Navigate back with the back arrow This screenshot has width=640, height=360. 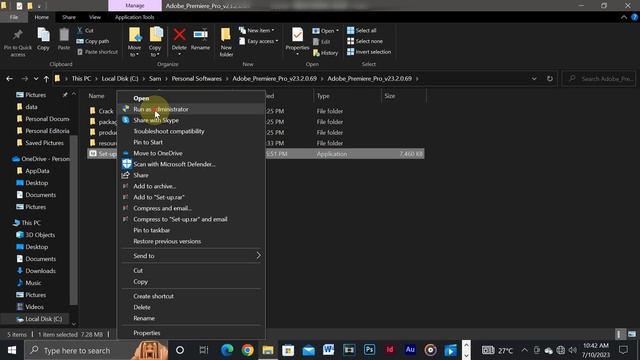[x=9, y=78]
